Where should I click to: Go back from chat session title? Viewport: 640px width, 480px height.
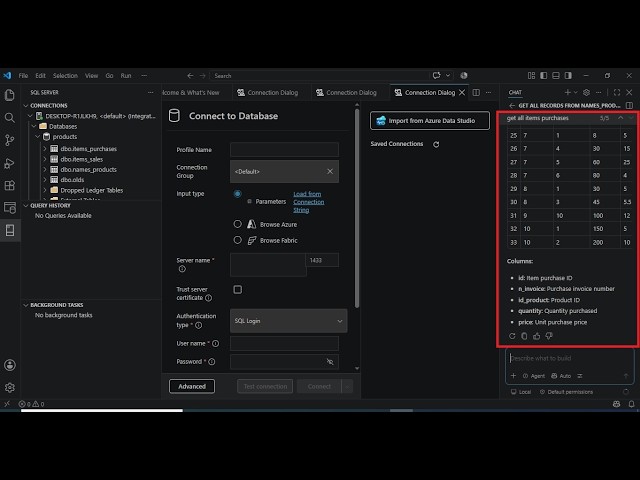tap(512, 105)
